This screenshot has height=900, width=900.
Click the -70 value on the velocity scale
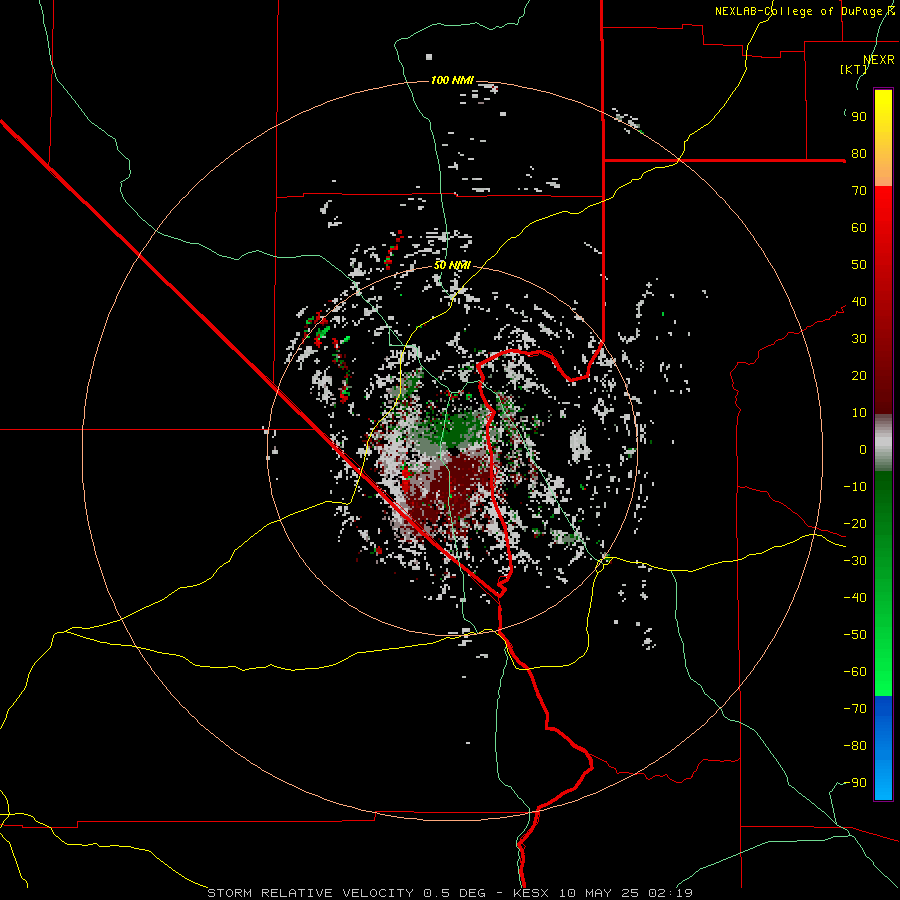click(855, 709)
